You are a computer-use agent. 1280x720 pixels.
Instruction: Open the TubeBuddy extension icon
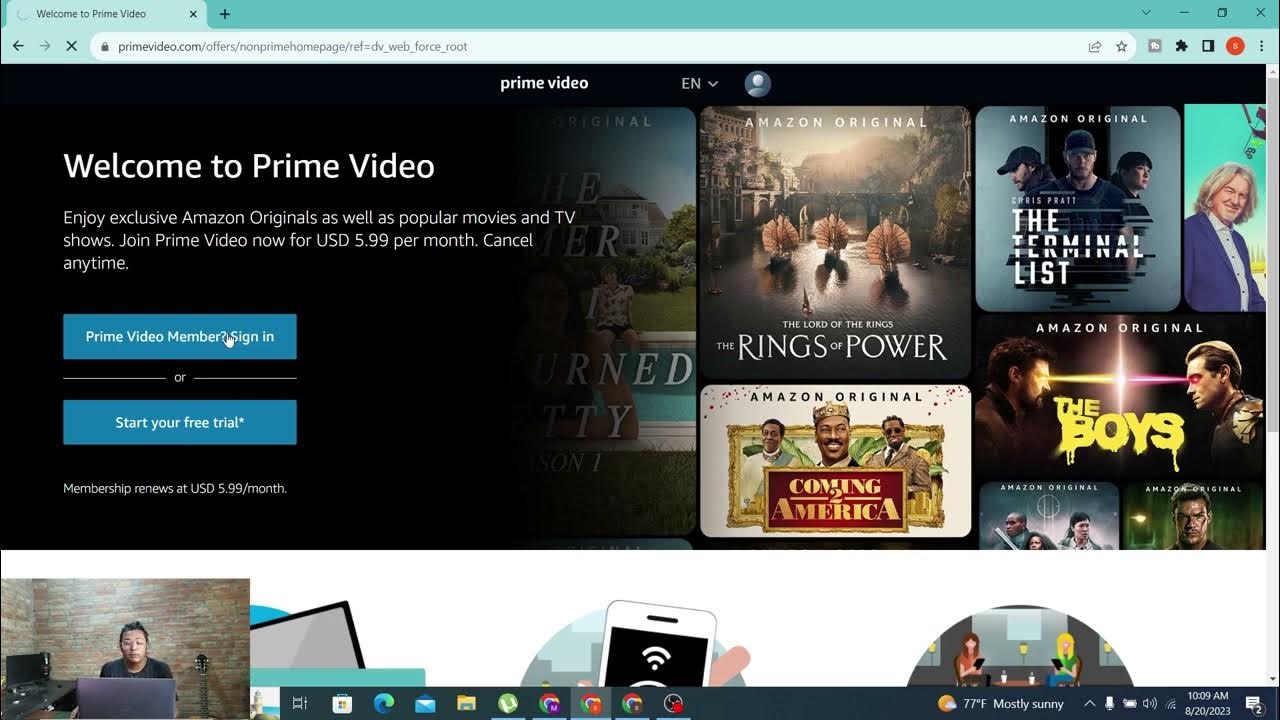tap(1155, 46)
